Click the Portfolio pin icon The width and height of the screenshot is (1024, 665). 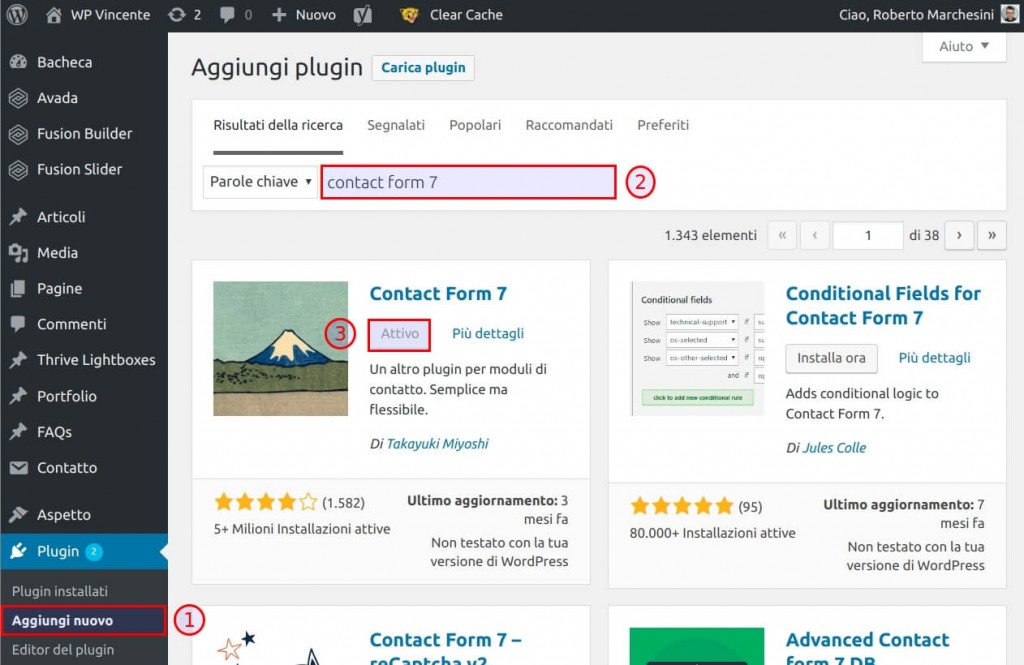click(x=18, y=396)
